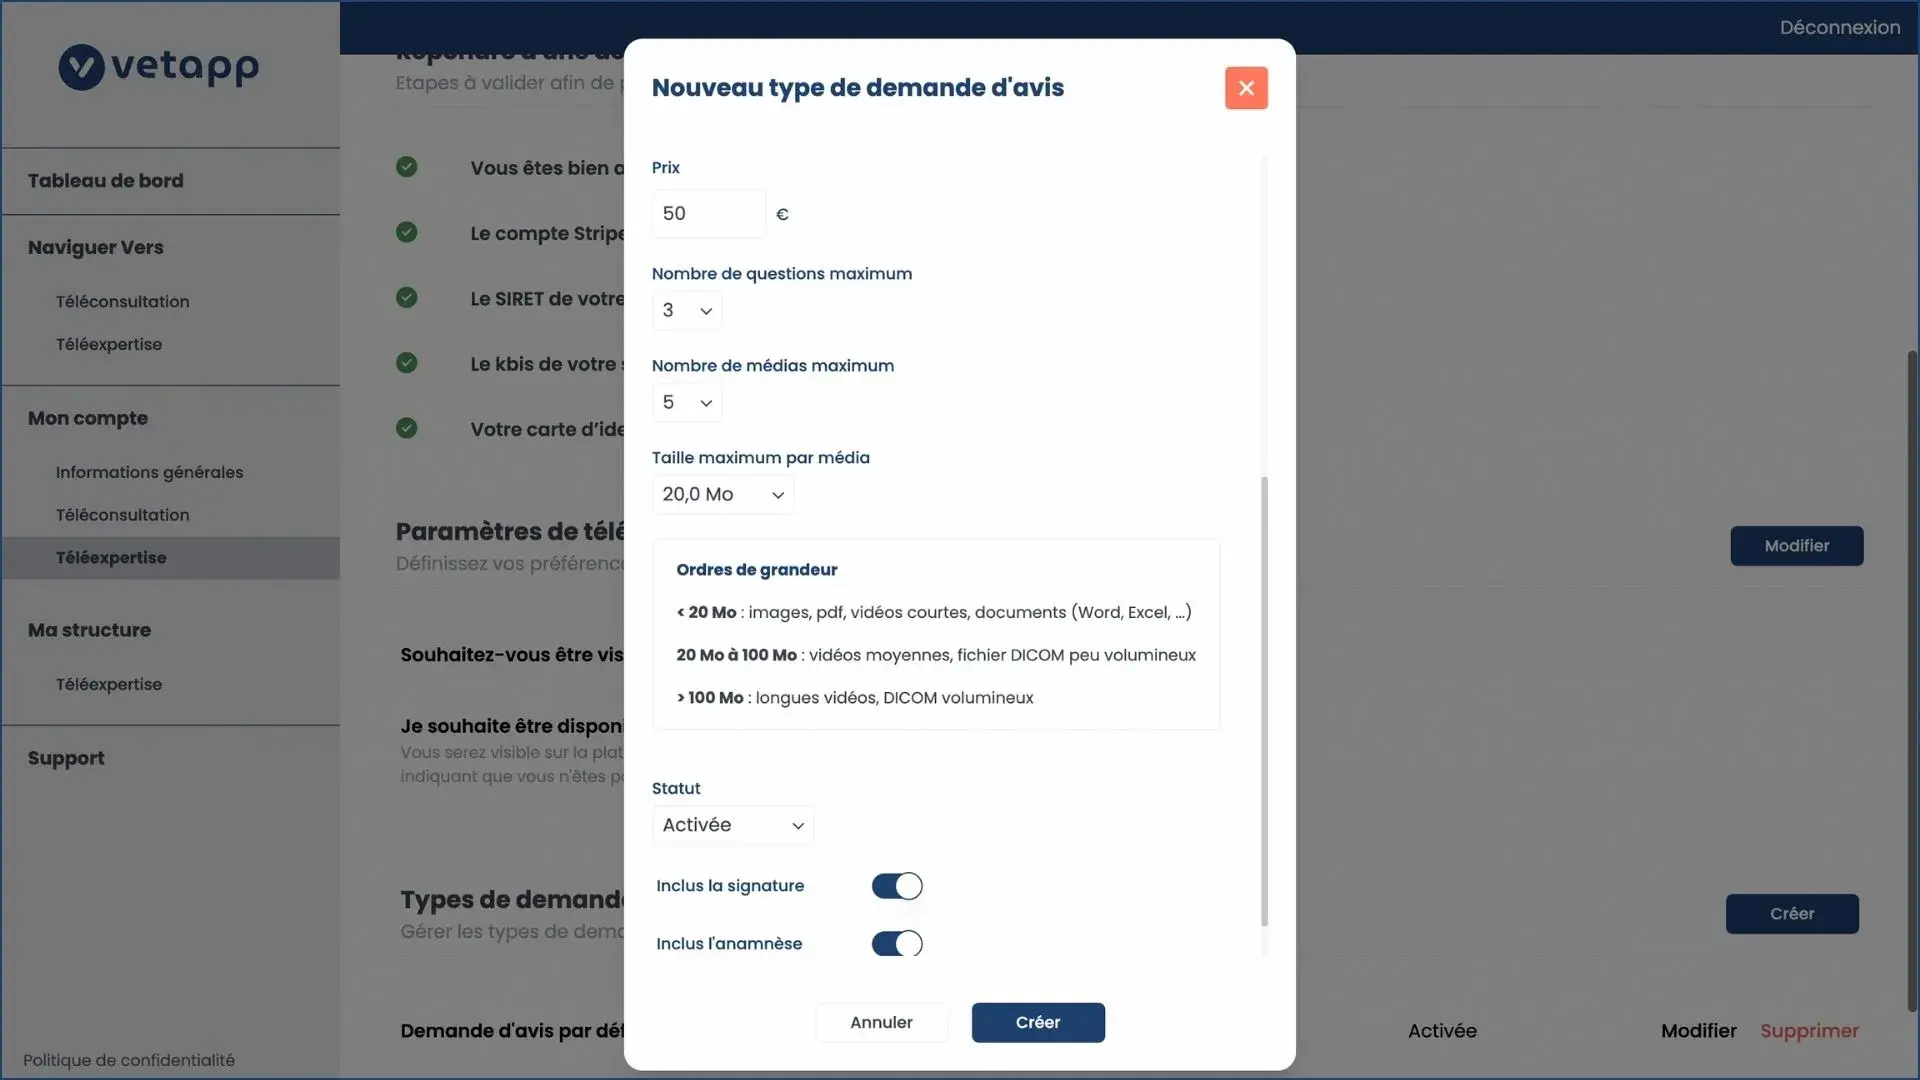
Task: Go to Tableau de bord in the sidebar
Action: tap(105, 181)
